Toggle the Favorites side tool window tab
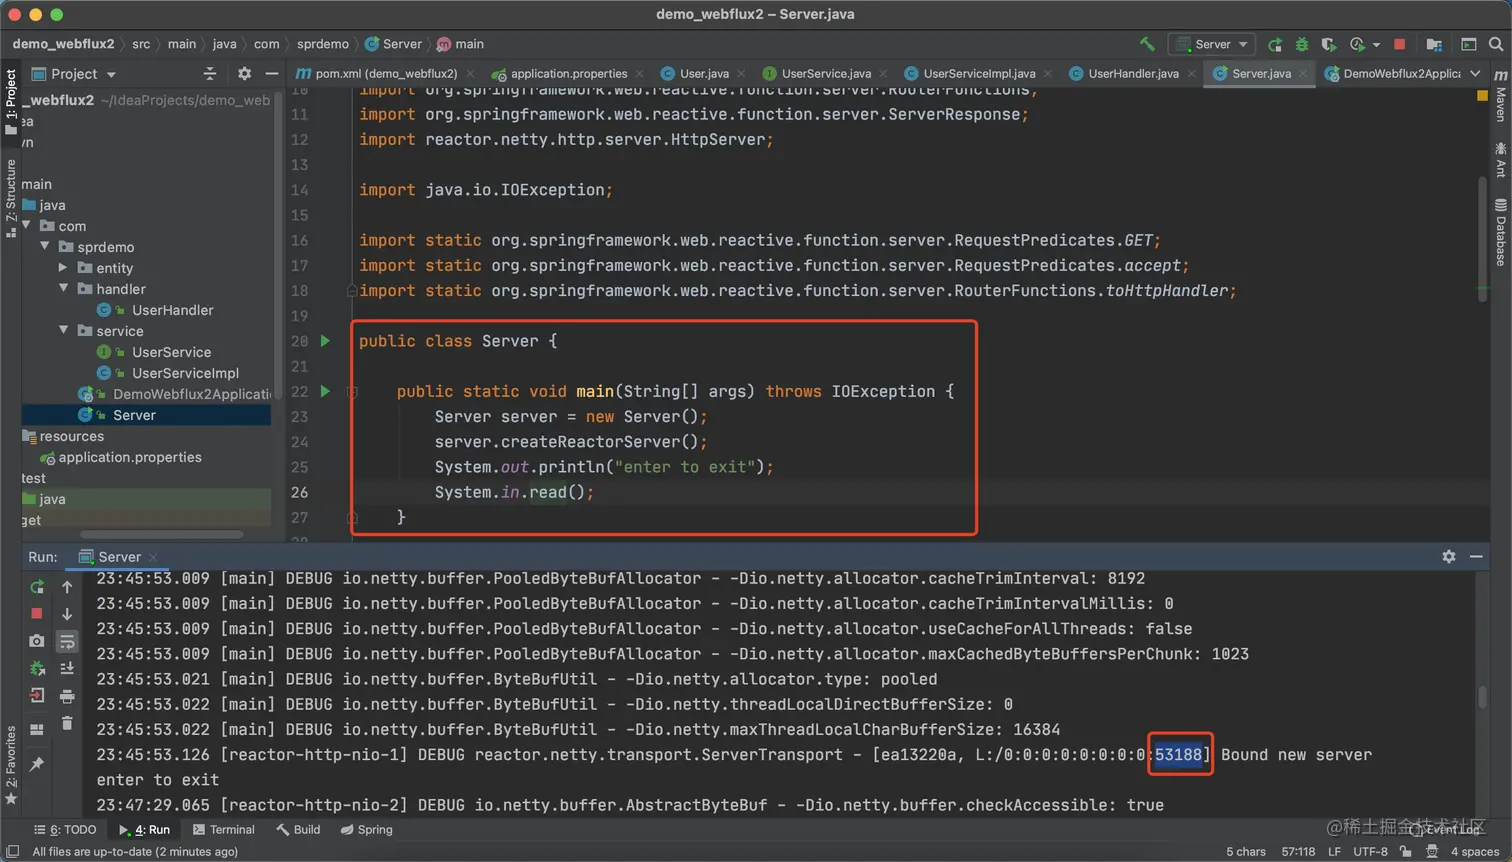This screenshot has width=1512, height=862. (x=11, y=765)
